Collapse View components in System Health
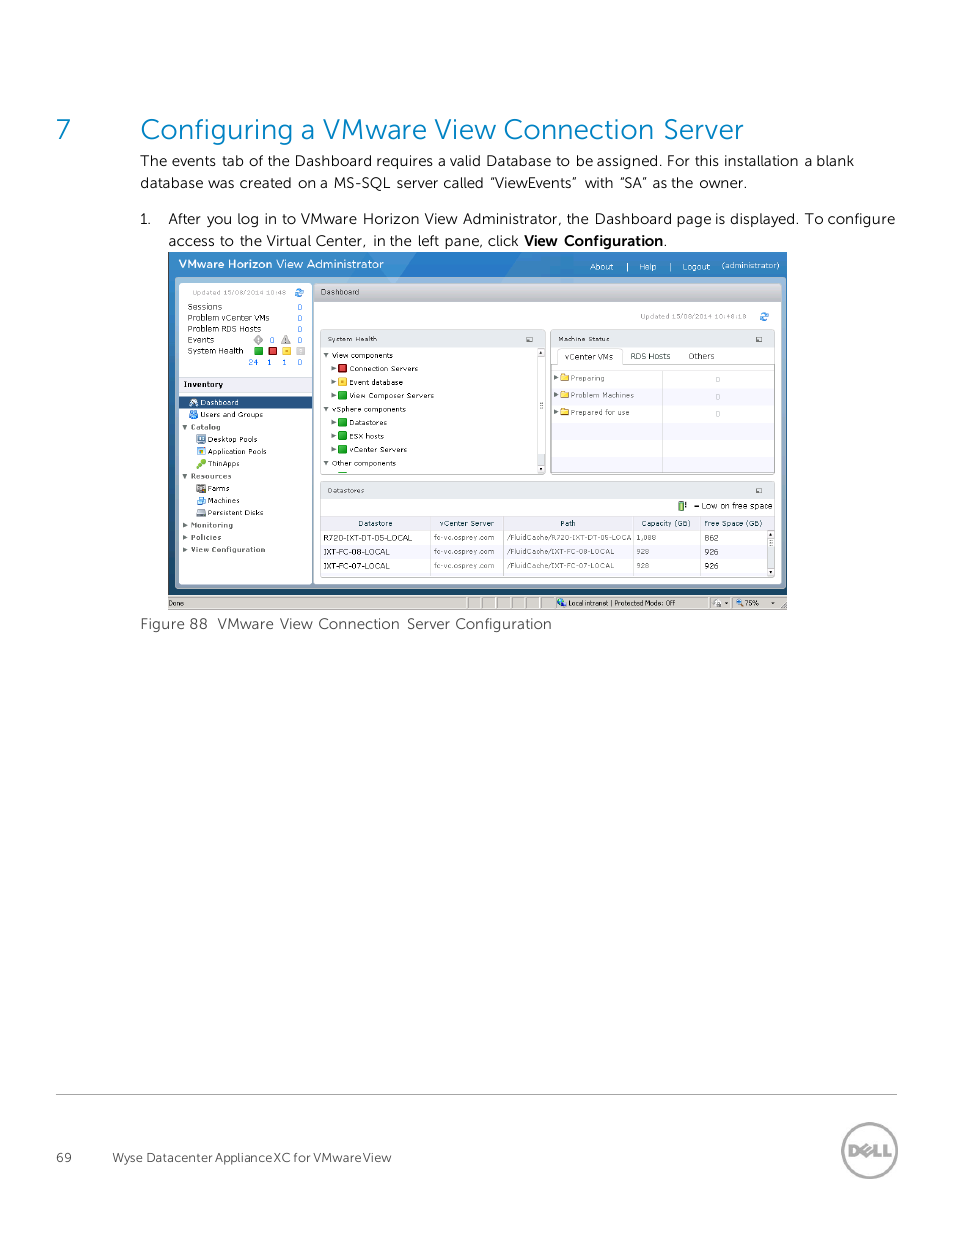The image size is (954, 1235). coord(326,355)
